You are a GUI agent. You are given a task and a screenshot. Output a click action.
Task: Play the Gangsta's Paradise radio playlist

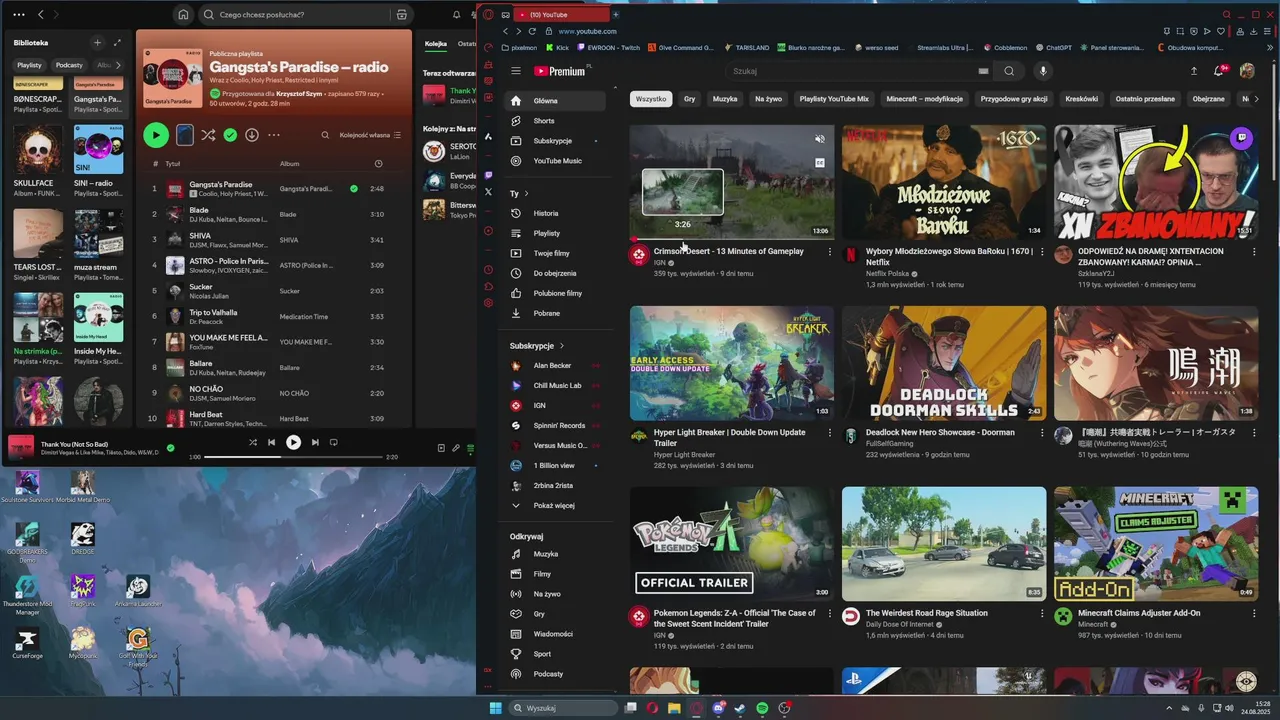click(x=156, y=135)
